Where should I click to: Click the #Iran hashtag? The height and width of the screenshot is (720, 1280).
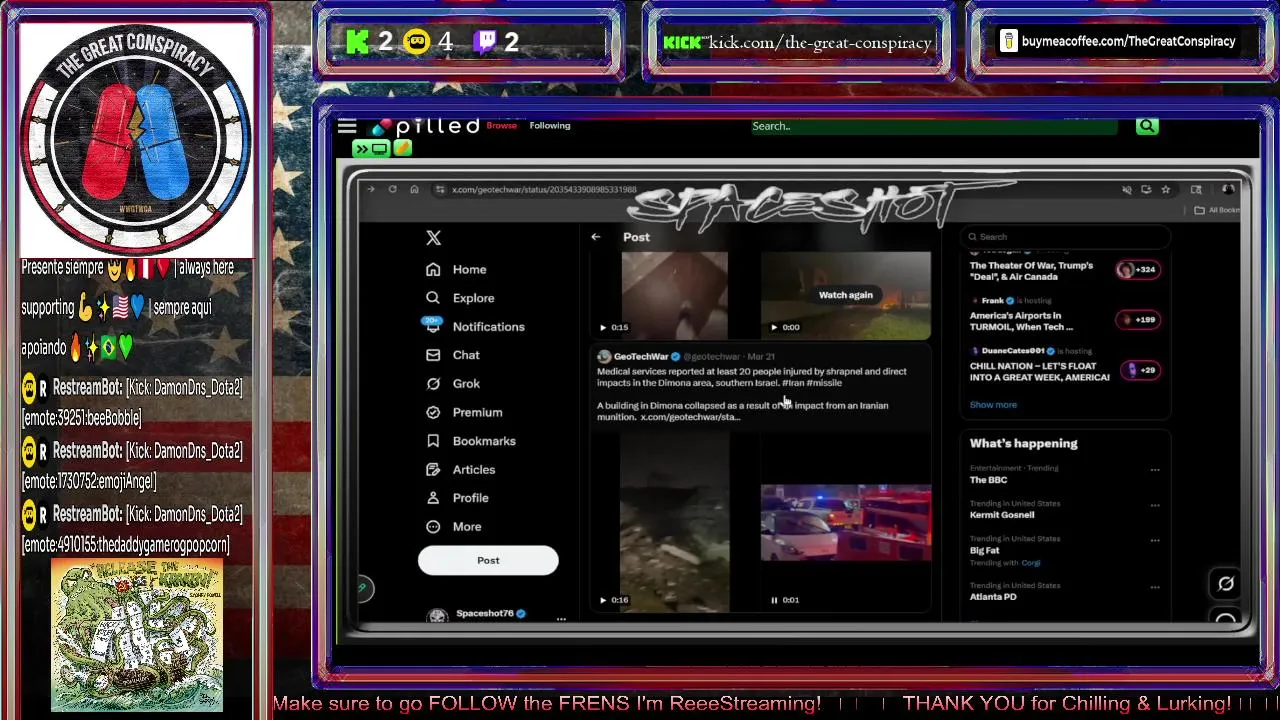[792, 383]
